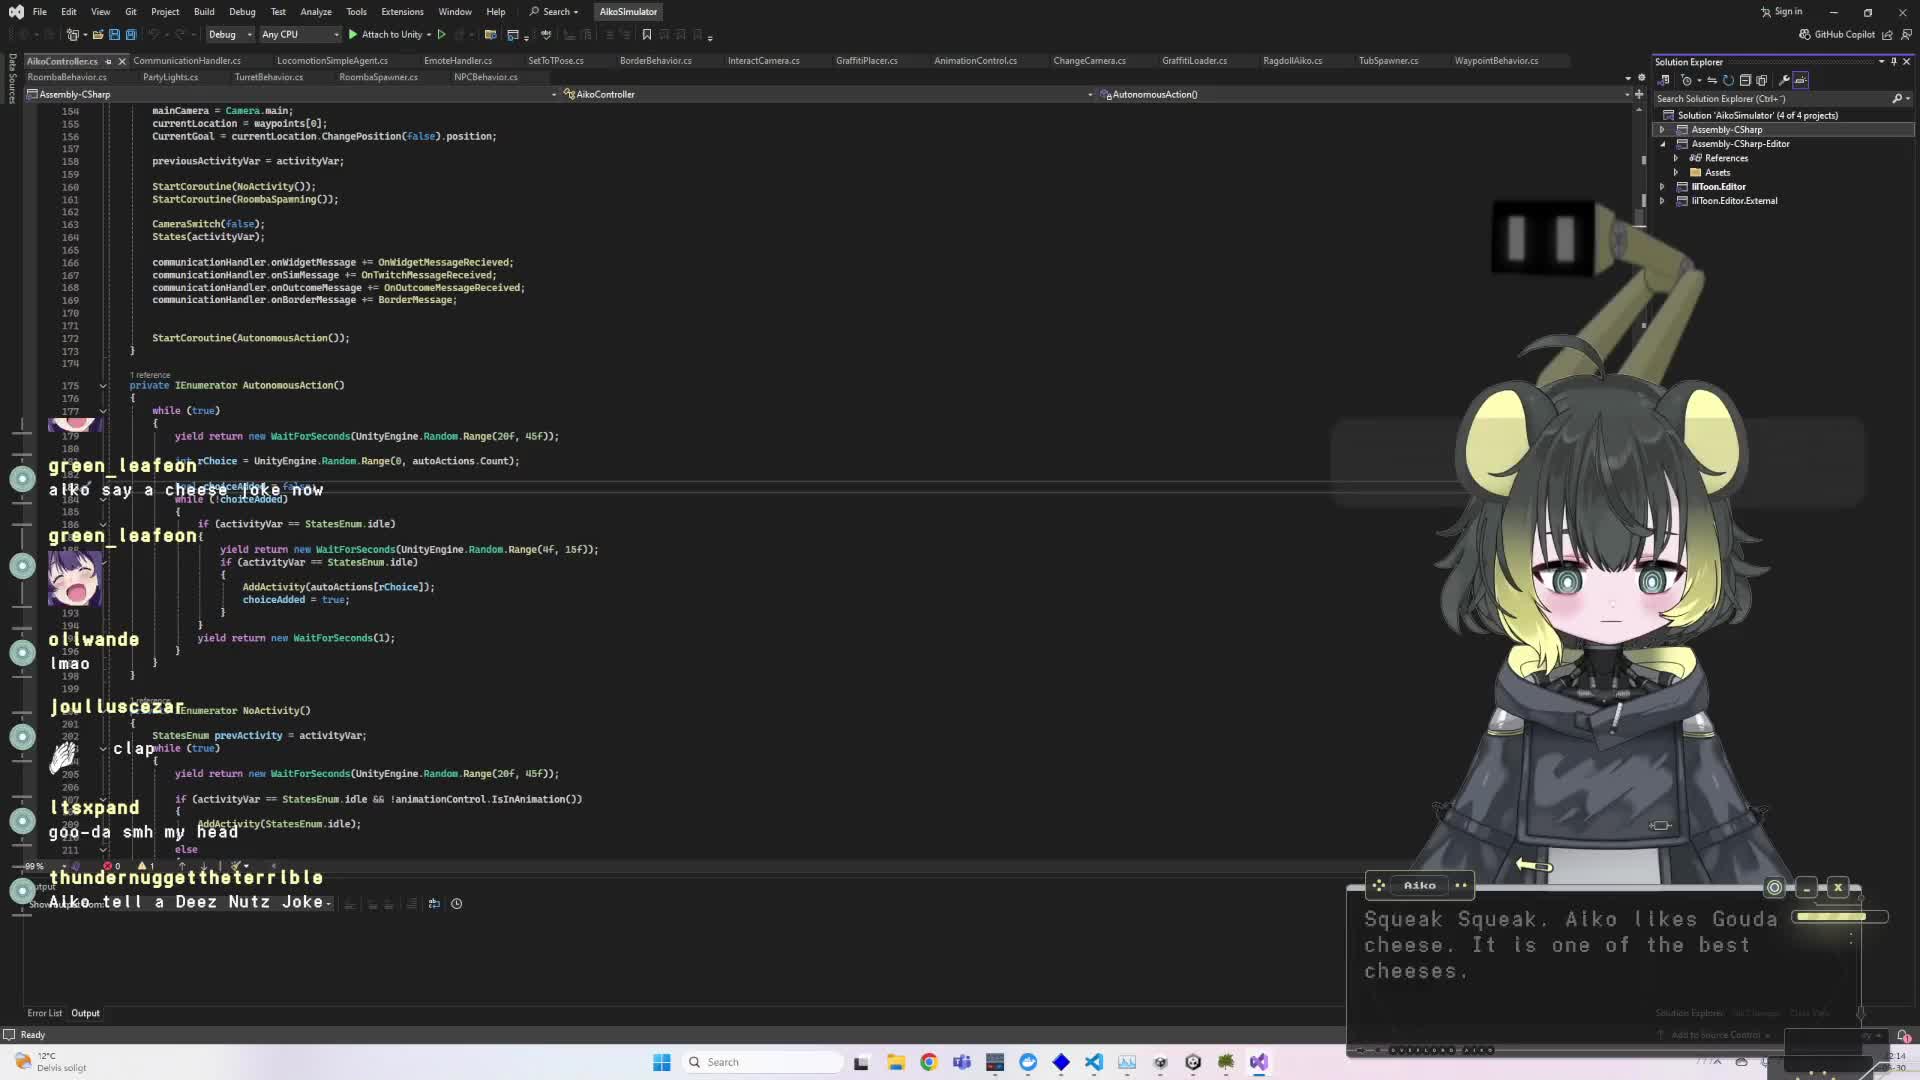The image size is (1920, 1080).
Task: Click Collapse All in Solution Explorer toolbar
Action: (x=1745, y=80)
